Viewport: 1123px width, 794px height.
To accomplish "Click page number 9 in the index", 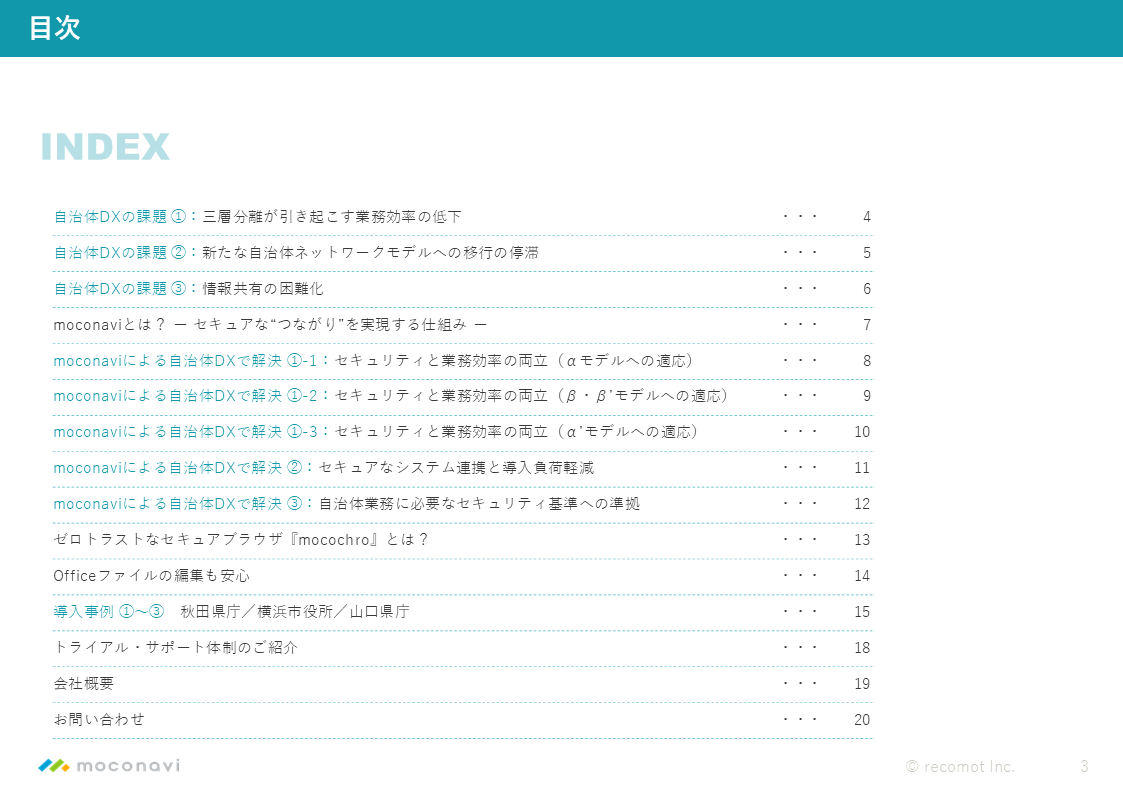I will [867, 396].
